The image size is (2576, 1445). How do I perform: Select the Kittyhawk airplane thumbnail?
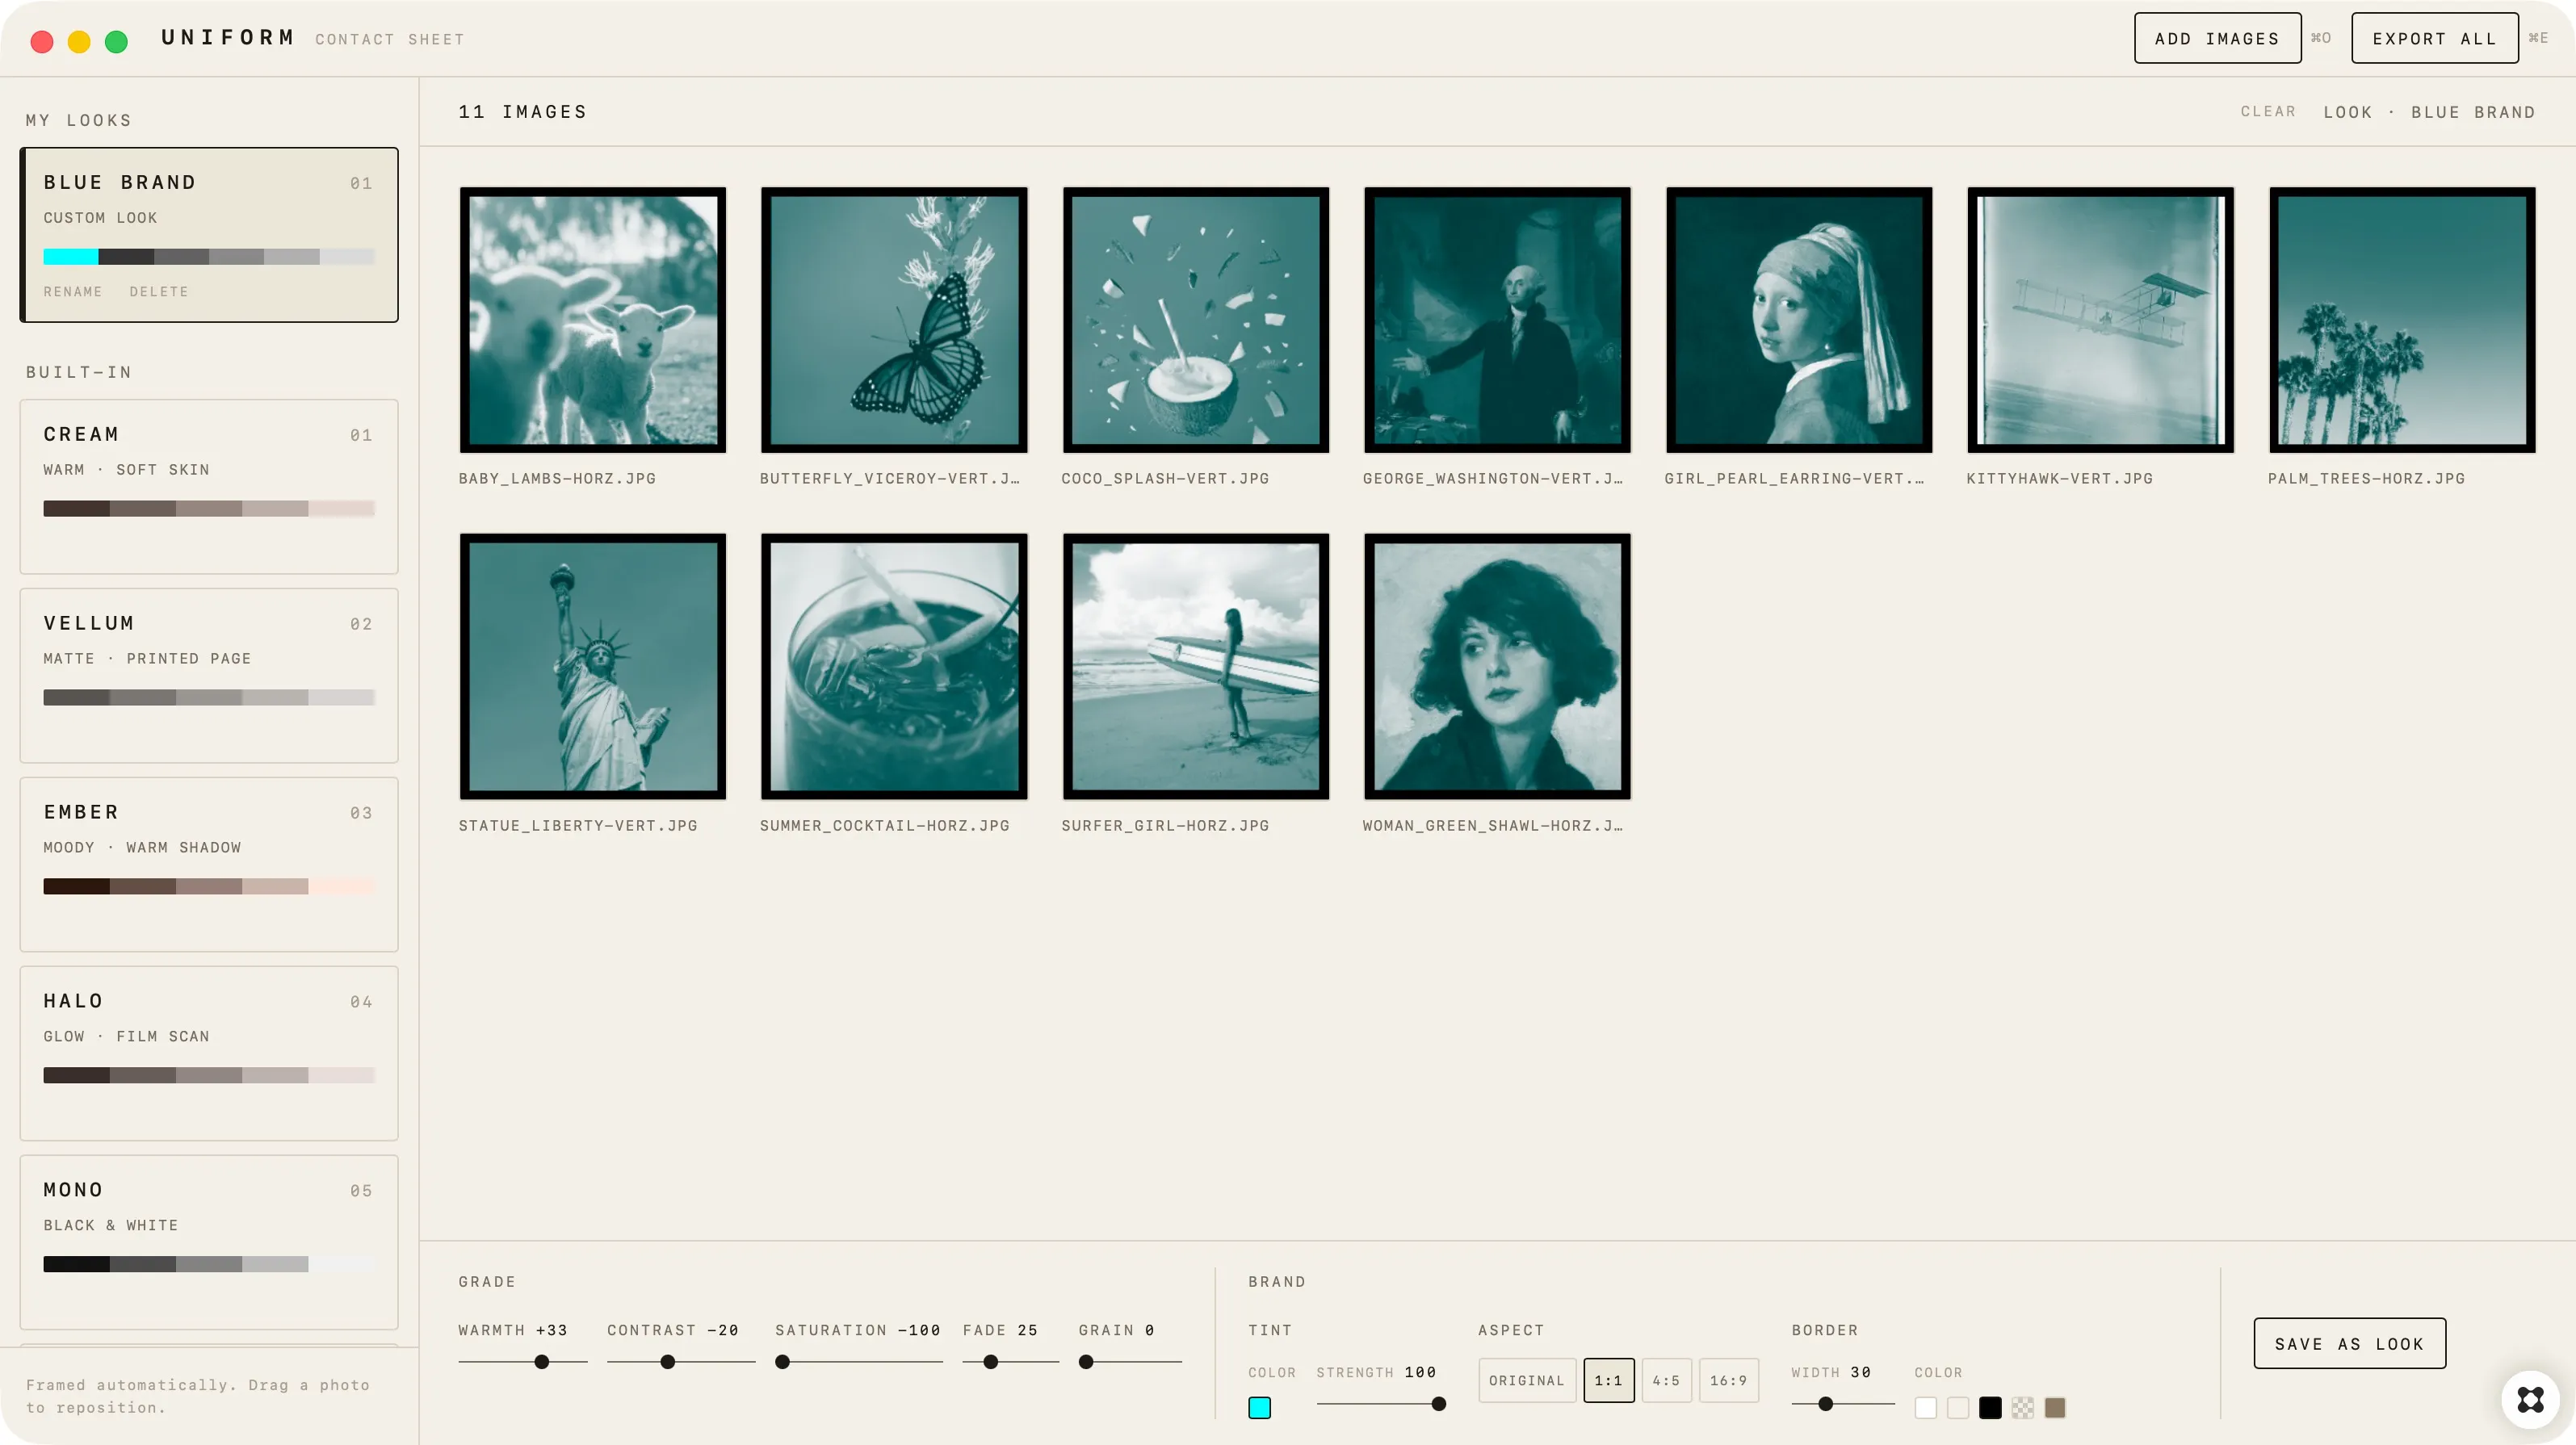point(2100,320)
